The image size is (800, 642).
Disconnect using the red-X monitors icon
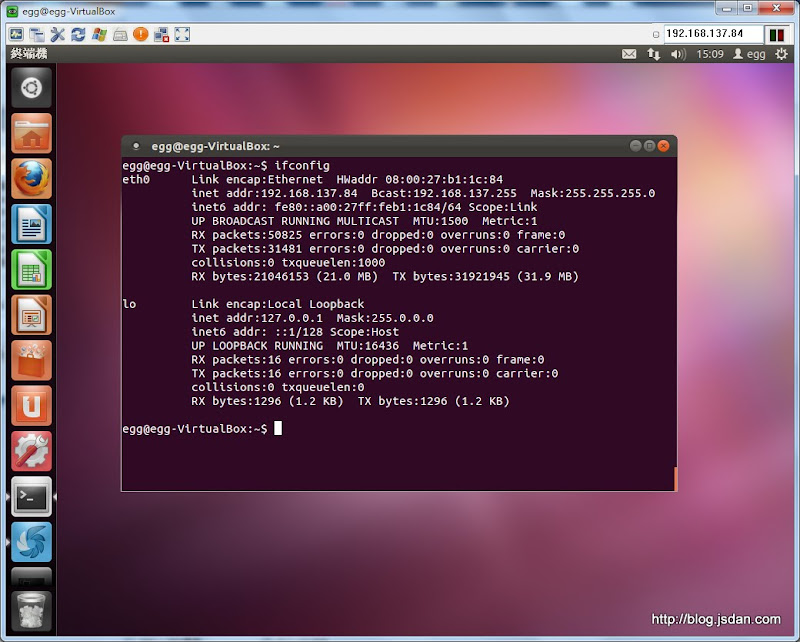tap(161, 34)
